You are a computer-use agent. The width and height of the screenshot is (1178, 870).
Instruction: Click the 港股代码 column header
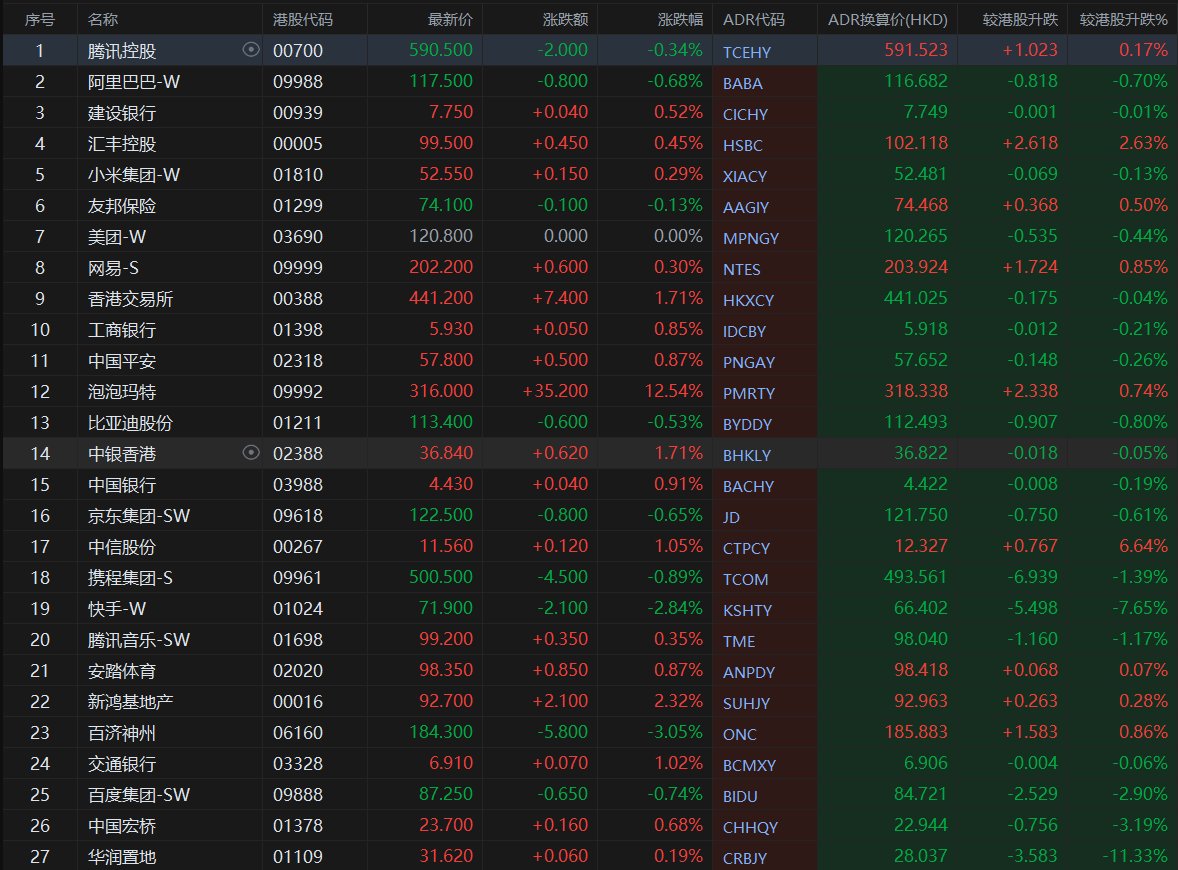(303, 19)
